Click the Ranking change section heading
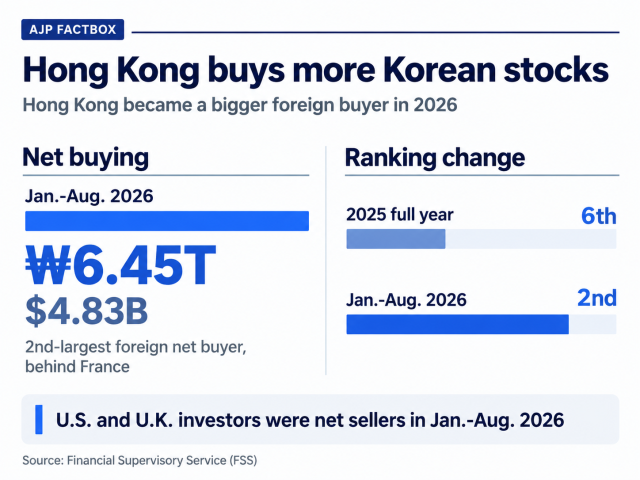The height and width of the screenshot is (480, 640). click(435, 158)
